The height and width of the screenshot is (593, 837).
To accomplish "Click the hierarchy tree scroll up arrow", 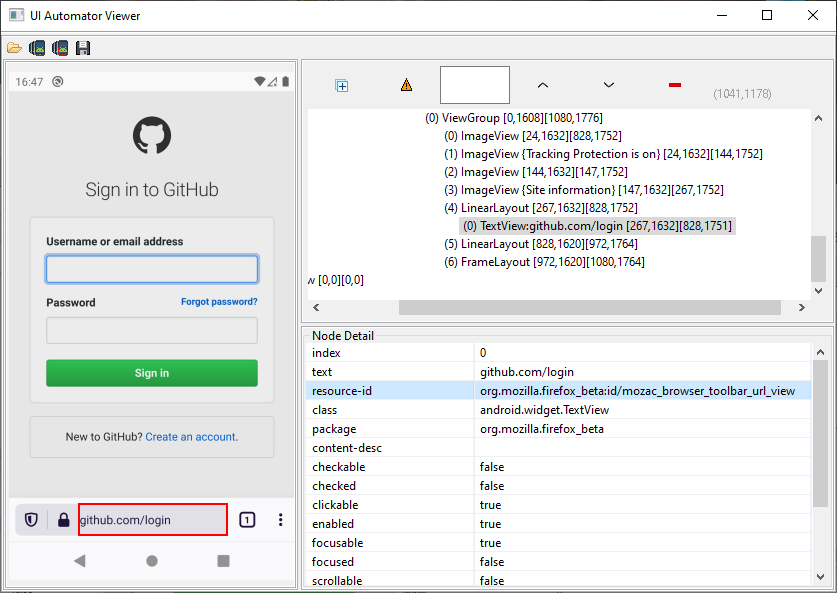I will coord(818,118).
